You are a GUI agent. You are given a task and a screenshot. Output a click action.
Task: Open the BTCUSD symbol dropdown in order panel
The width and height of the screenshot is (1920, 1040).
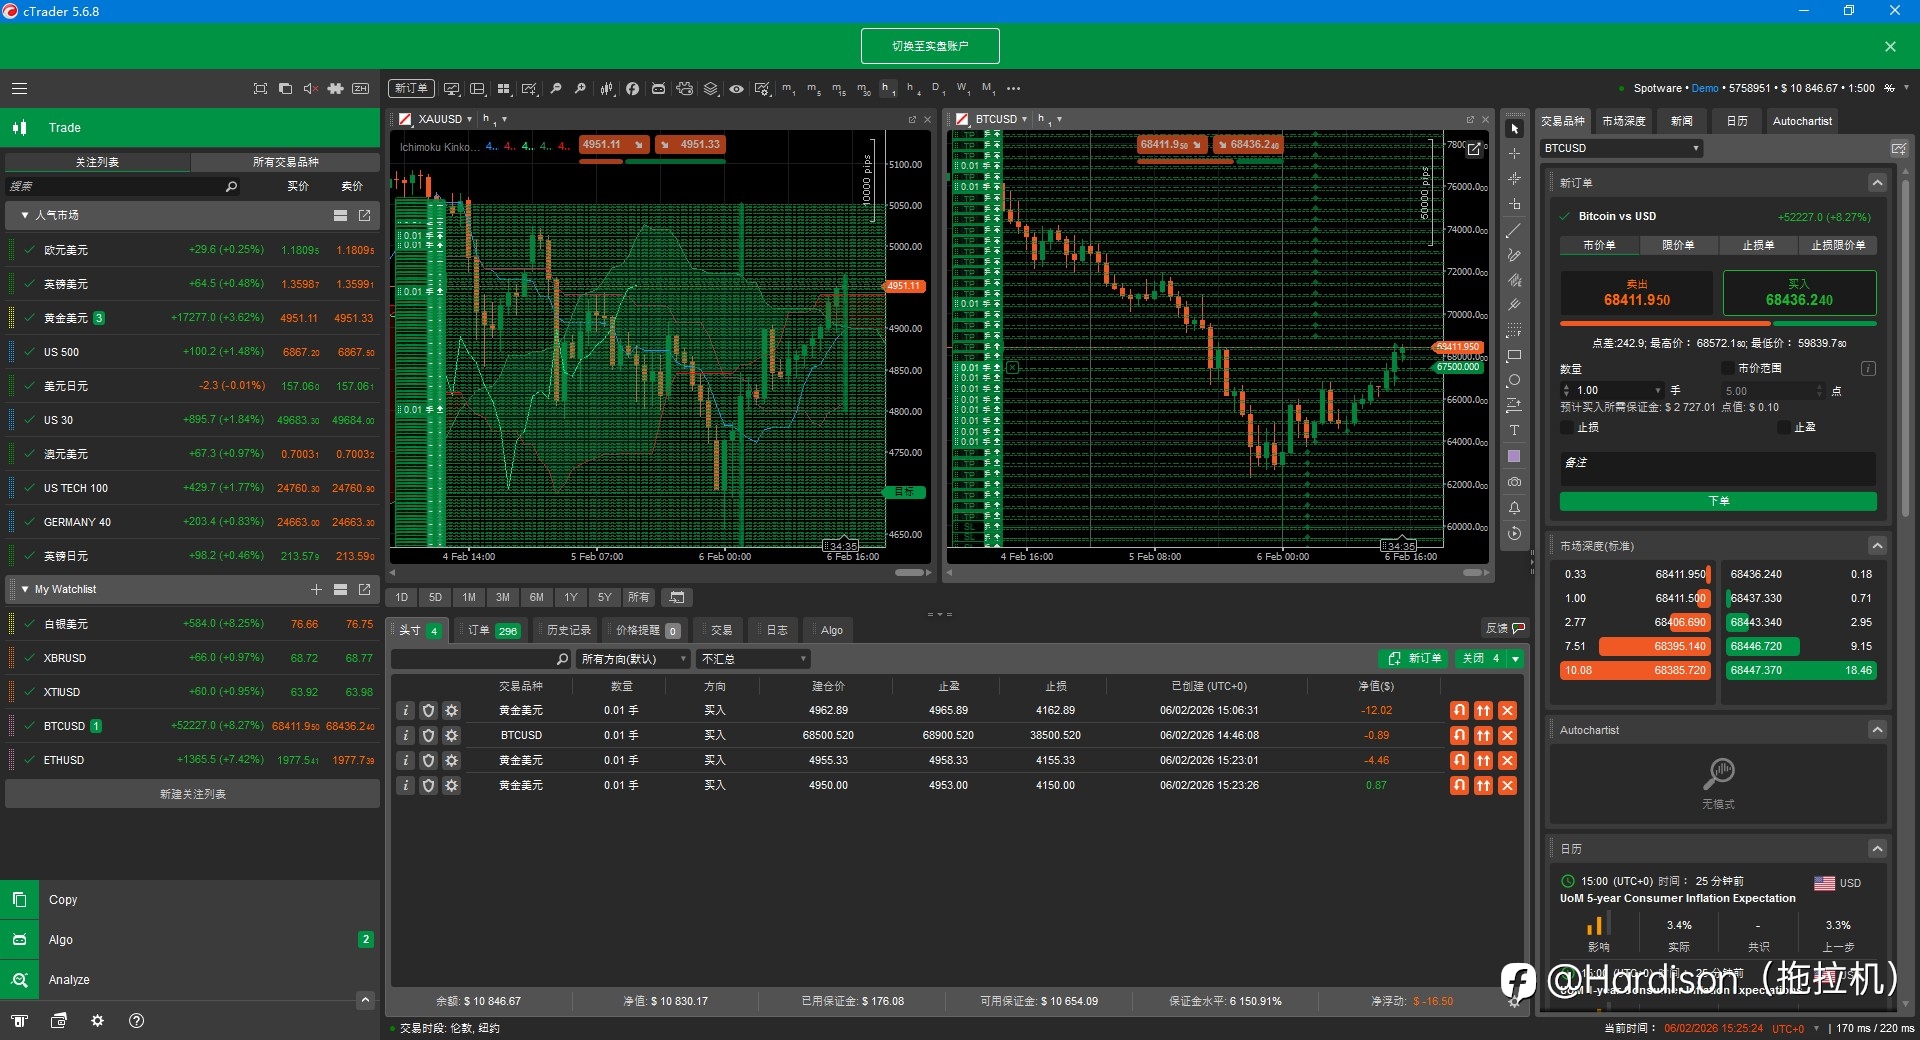pos(1621,148)
